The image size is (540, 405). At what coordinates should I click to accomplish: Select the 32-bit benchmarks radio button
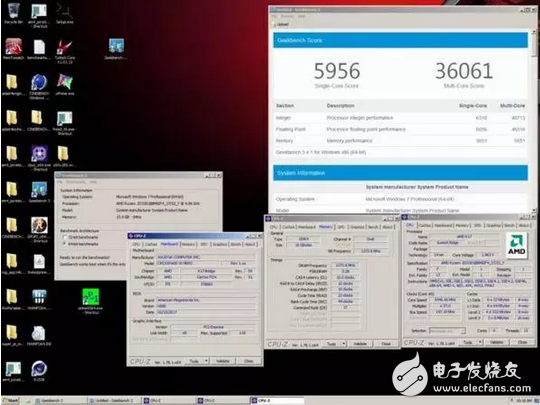pos(65,237)
